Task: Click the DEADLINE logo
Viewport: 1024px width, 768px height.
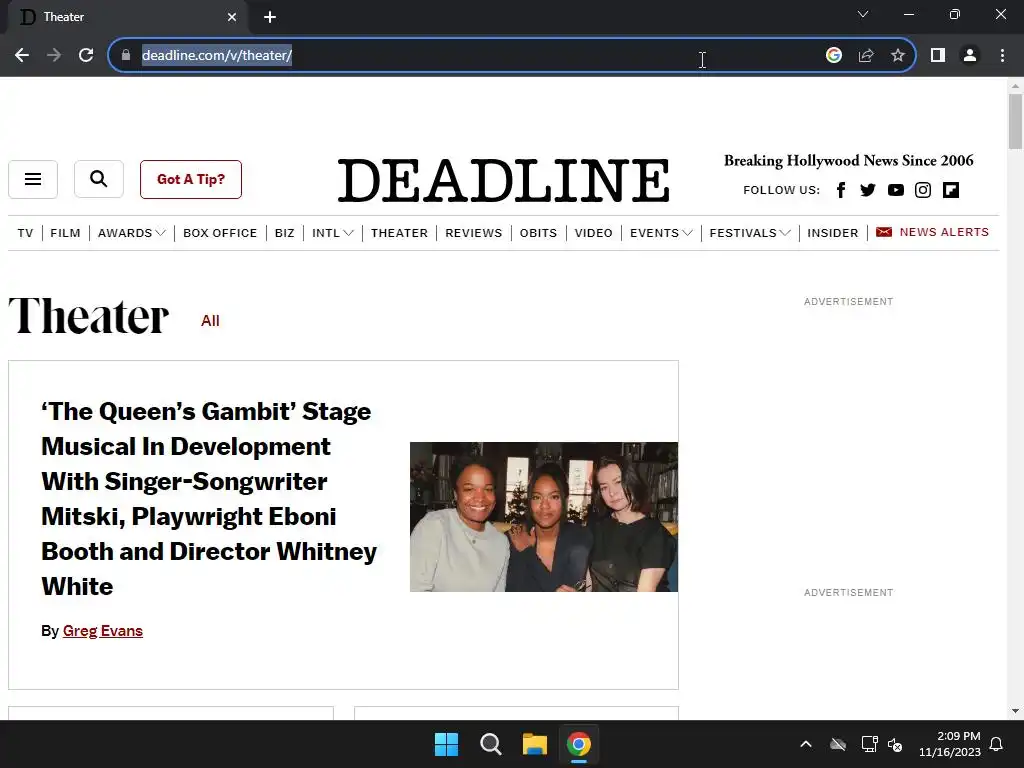Action: coord(504,180)
